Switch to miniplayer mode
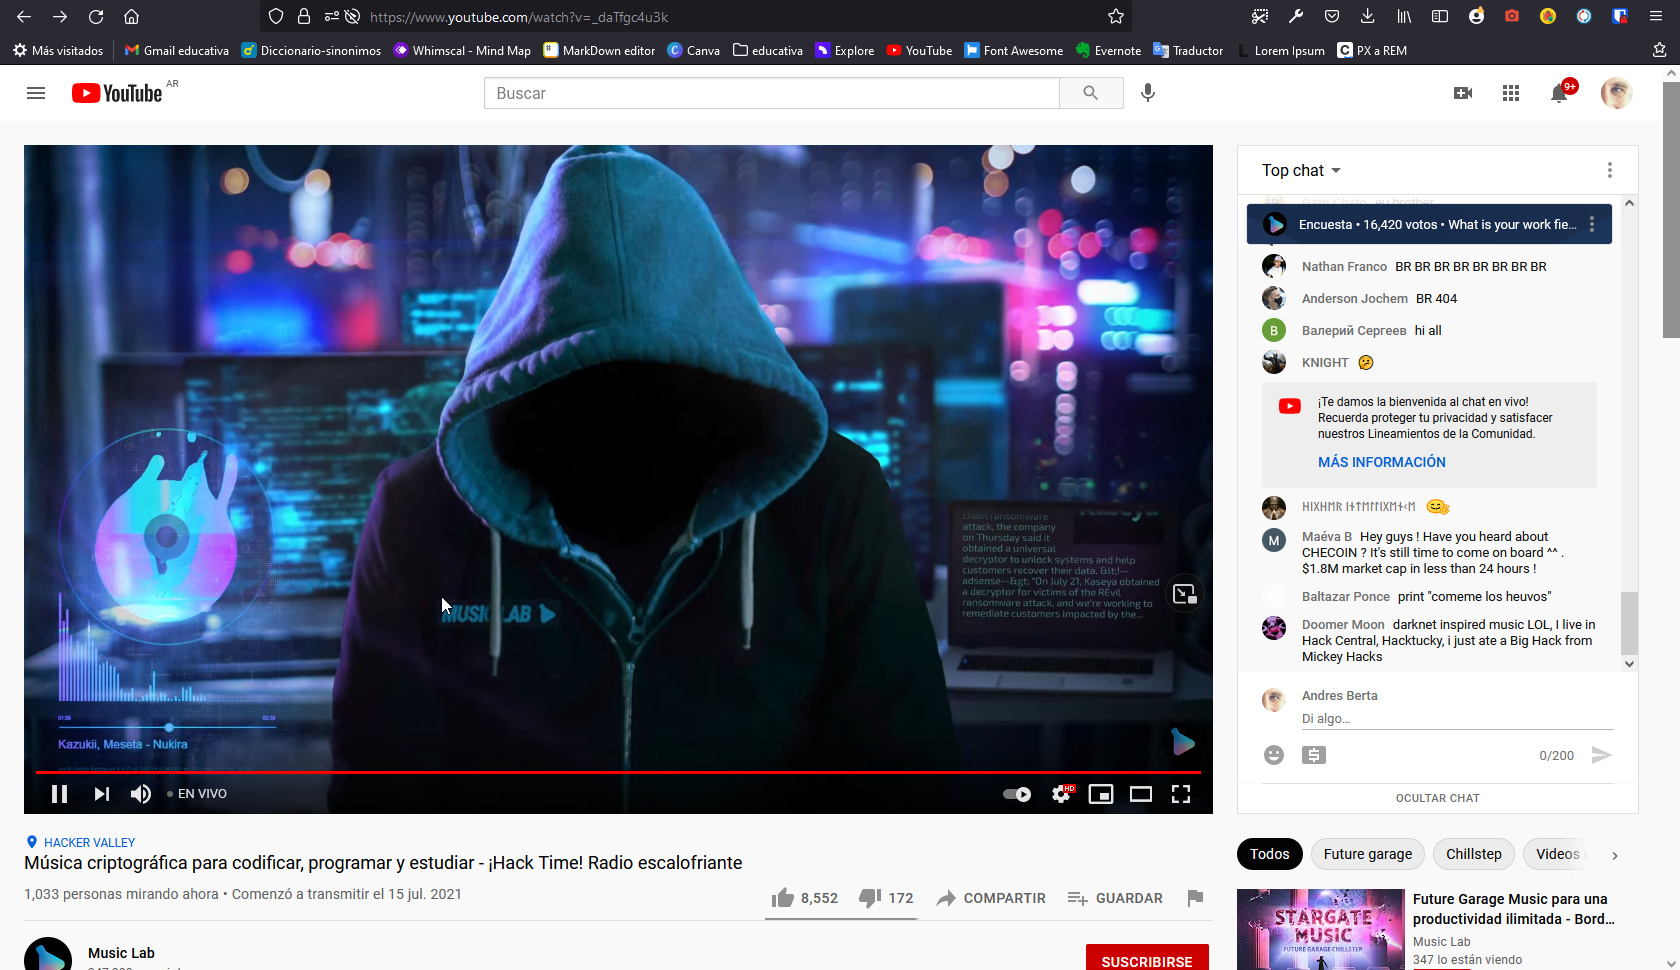 1101,794
